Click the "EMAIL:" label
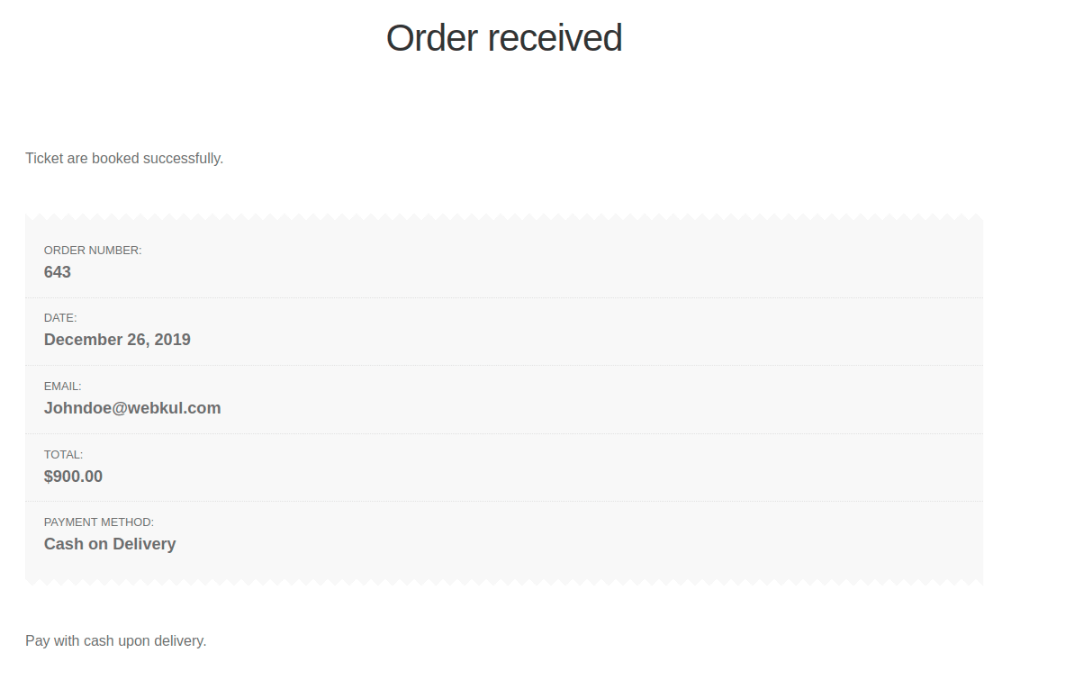The width and height of the screenshot is (1075, 677). coord(62,386)
